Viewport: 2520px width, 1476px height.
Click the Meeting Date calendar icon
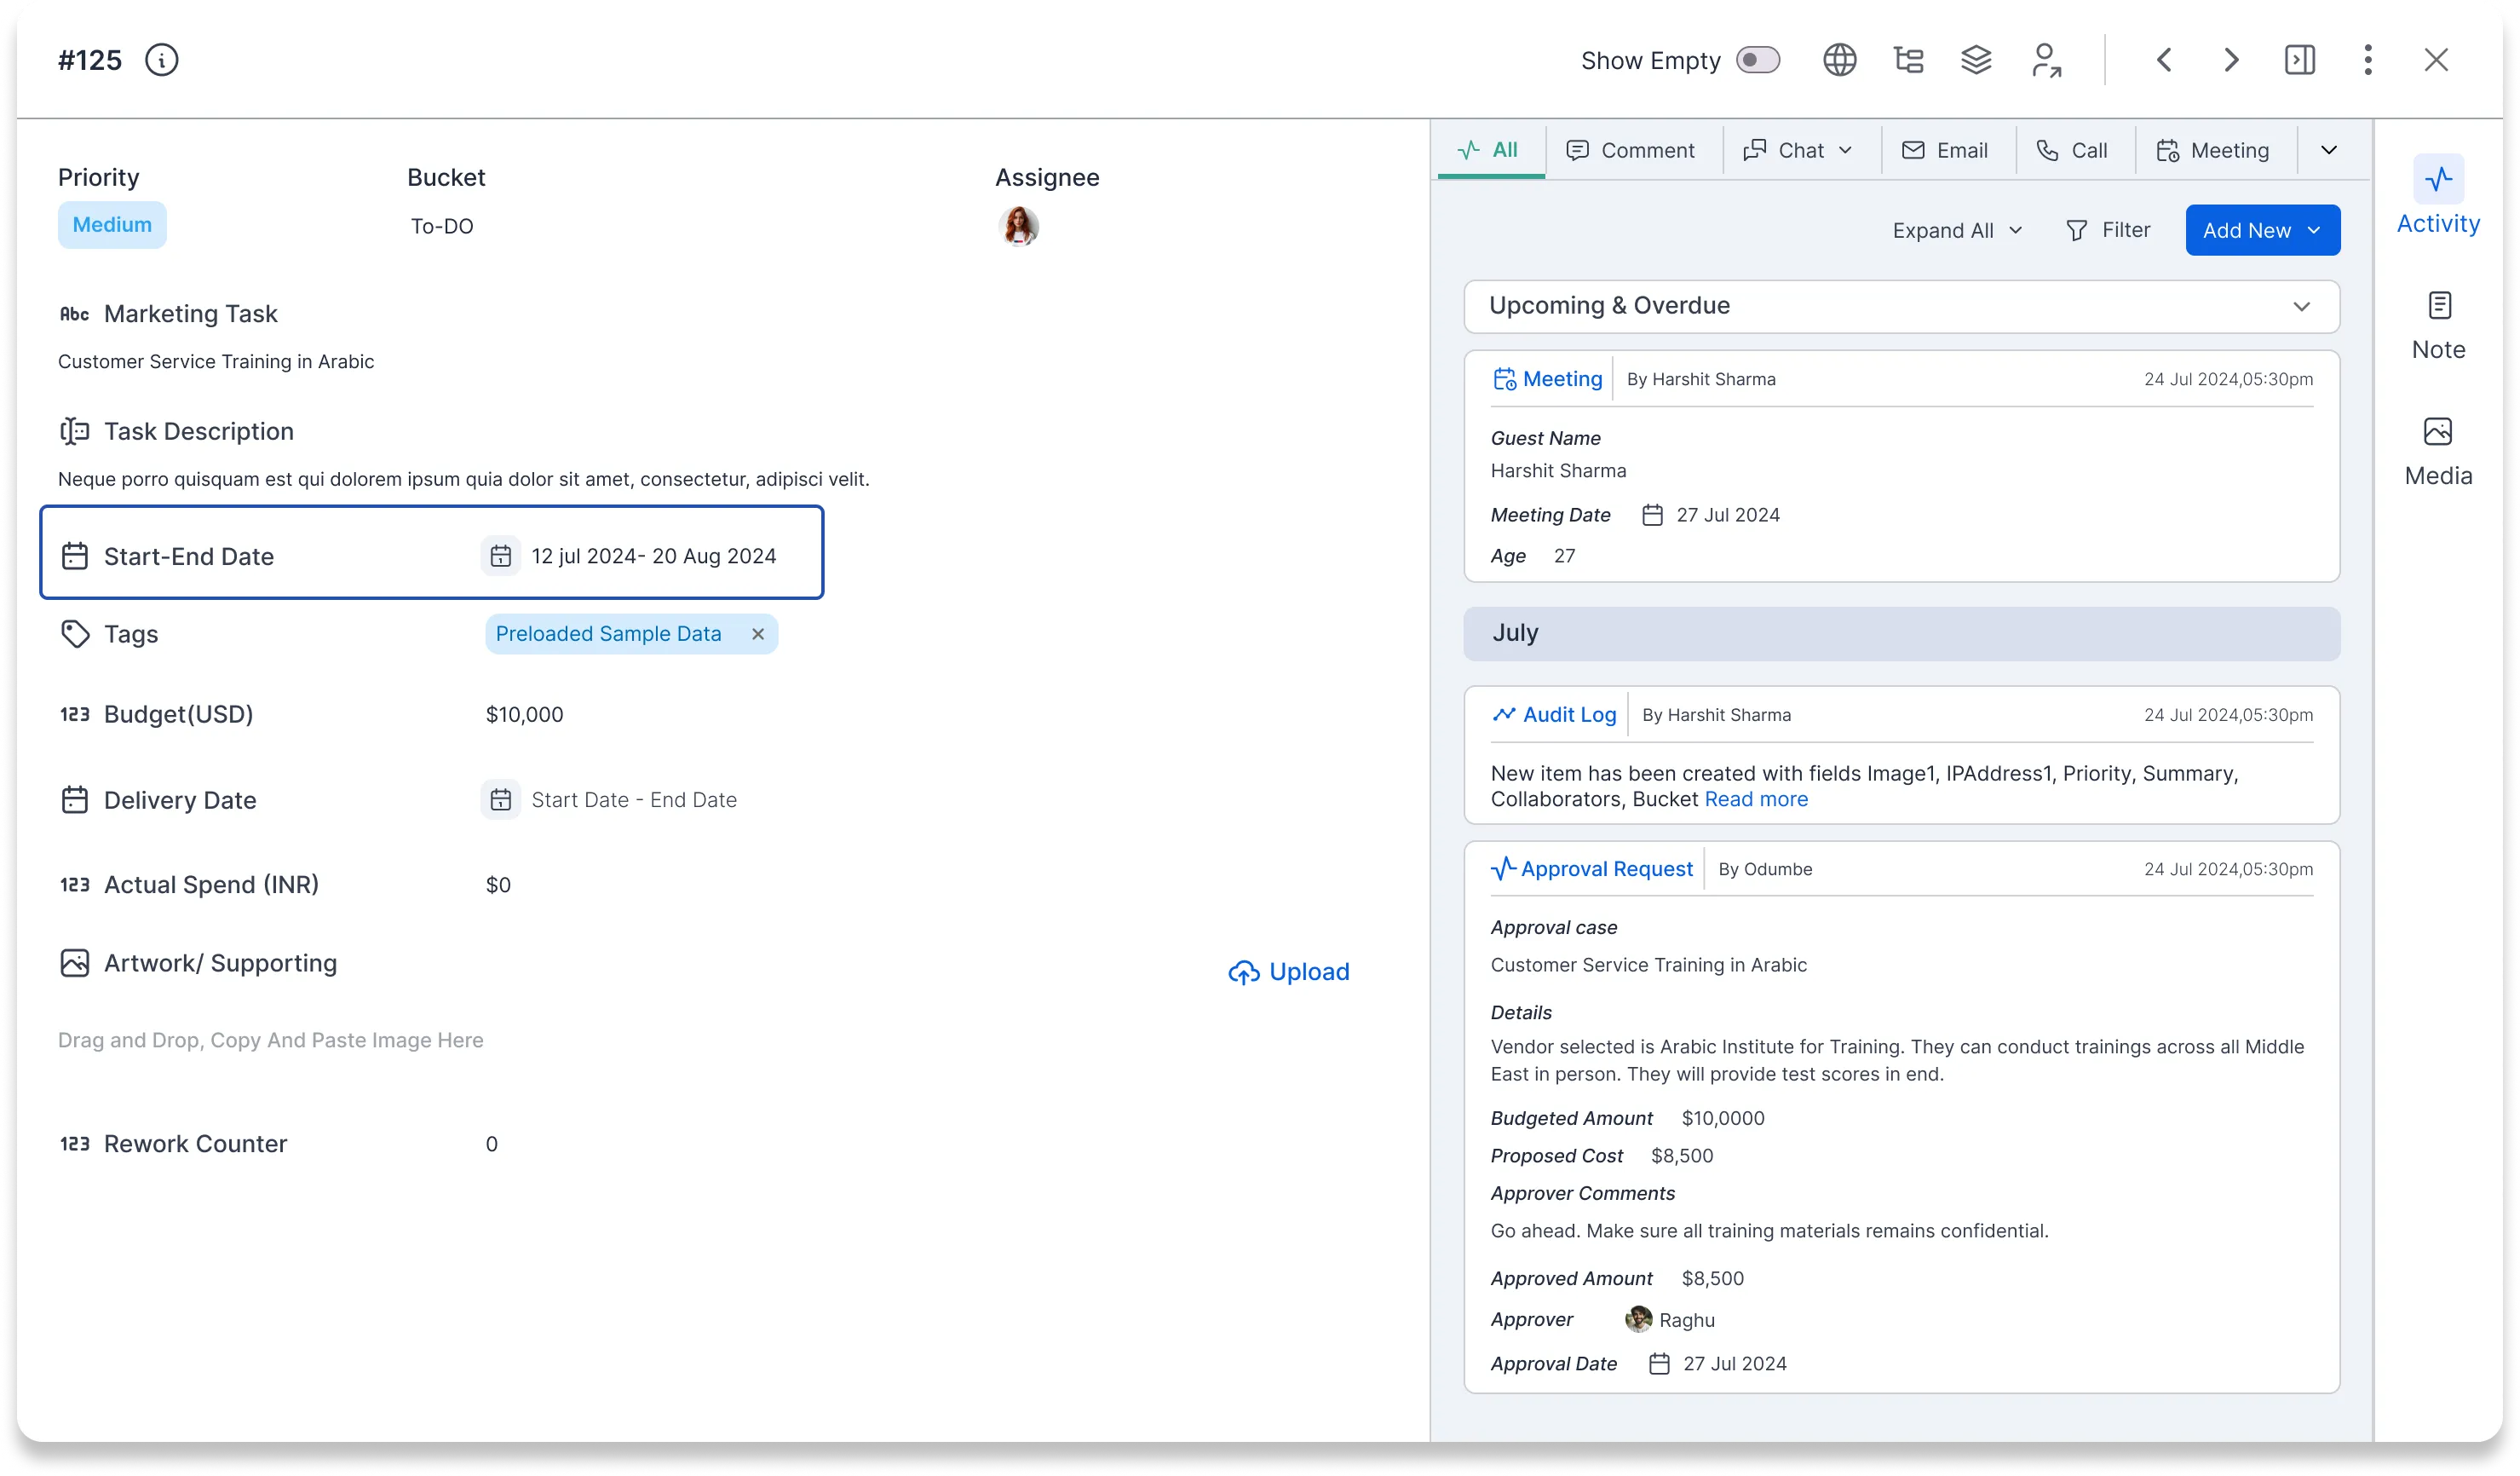point(1652,515)
